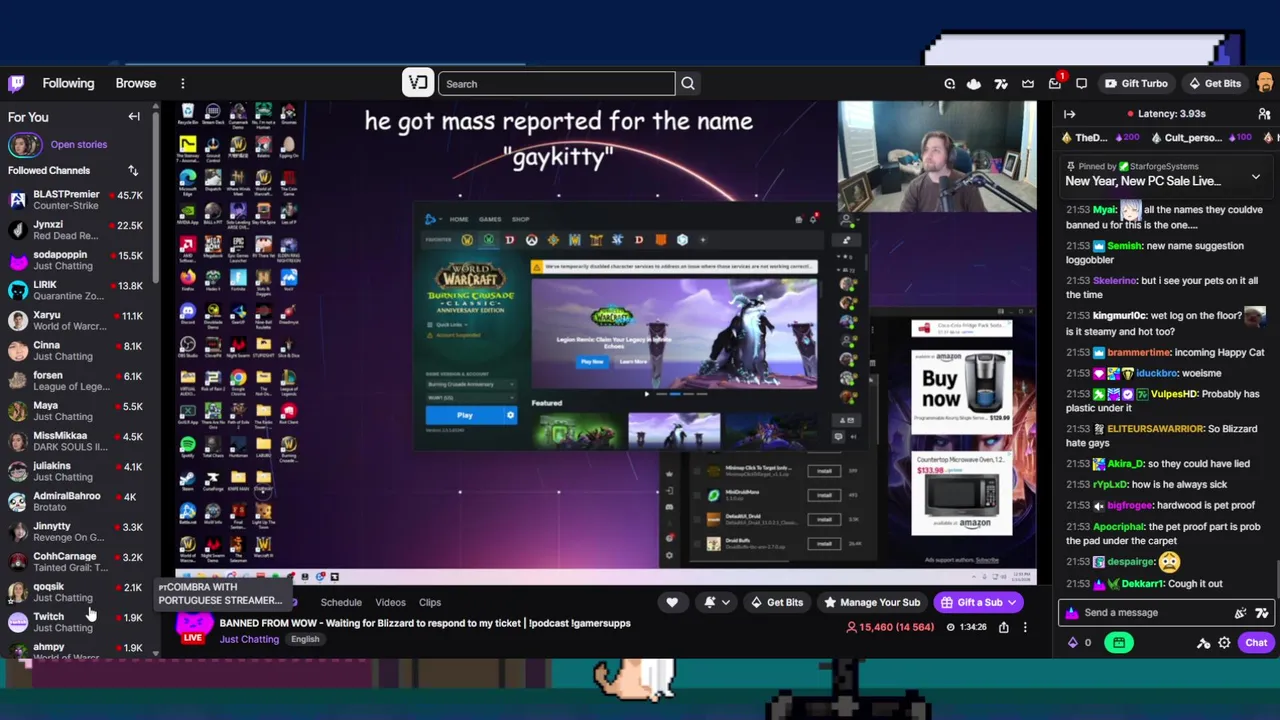Go to the Browse tab
The height and width of the screenshot is (720, 1280).
point(136,84)
